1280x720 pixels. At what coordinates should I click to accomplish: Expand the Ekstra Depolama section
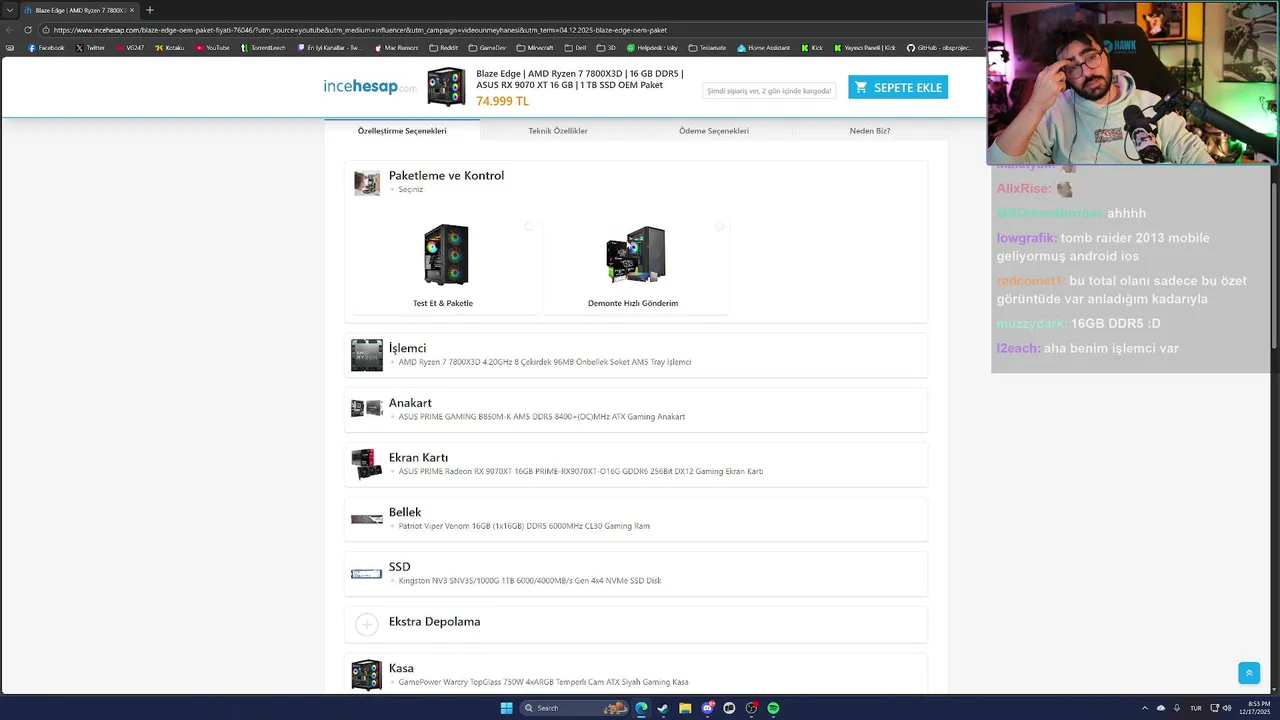pos(636,623)
